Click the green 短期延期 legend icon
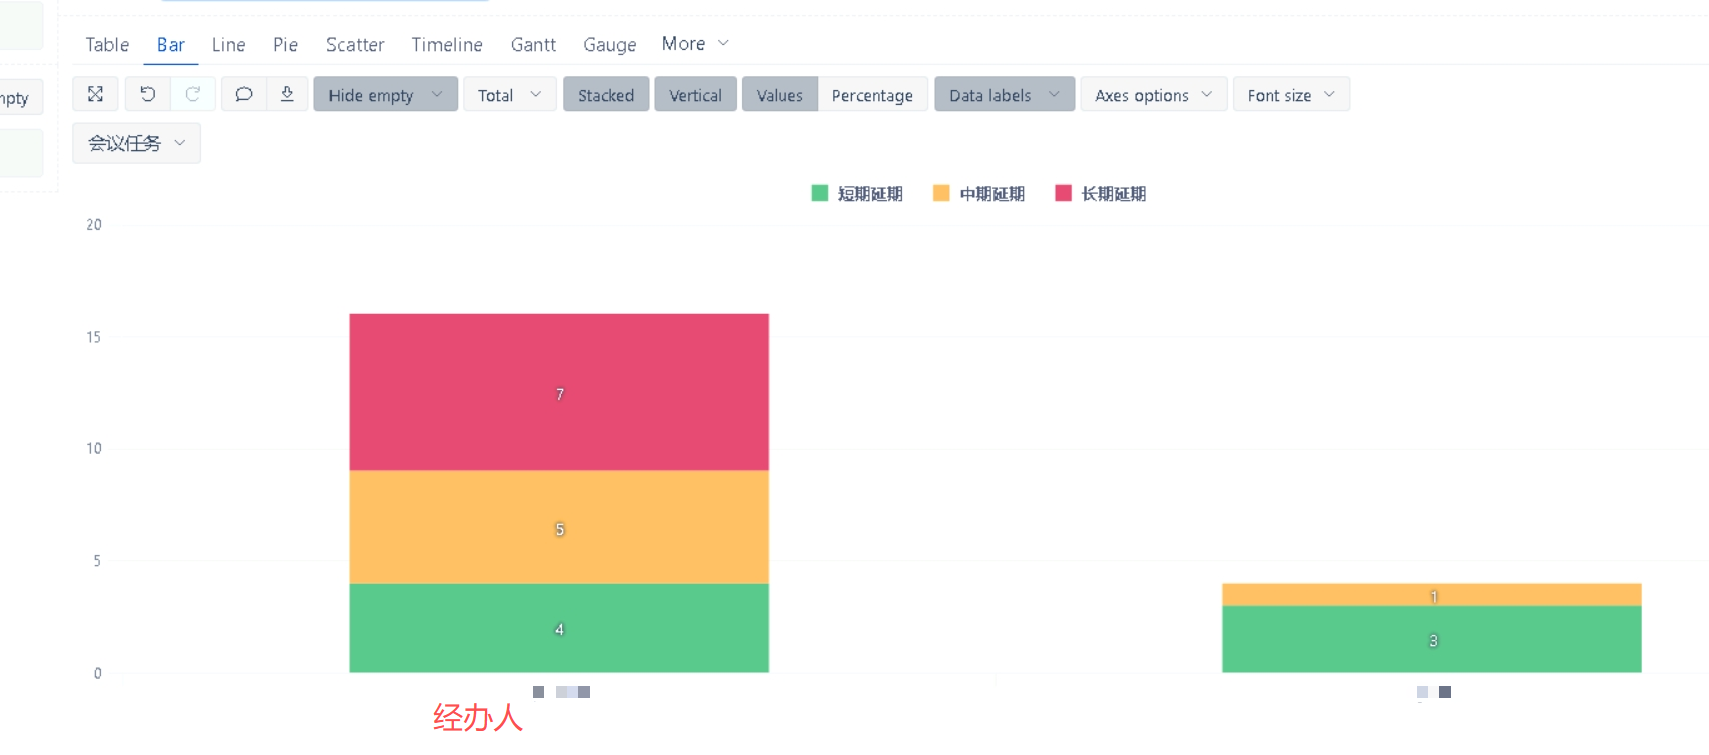 [820, 193]
